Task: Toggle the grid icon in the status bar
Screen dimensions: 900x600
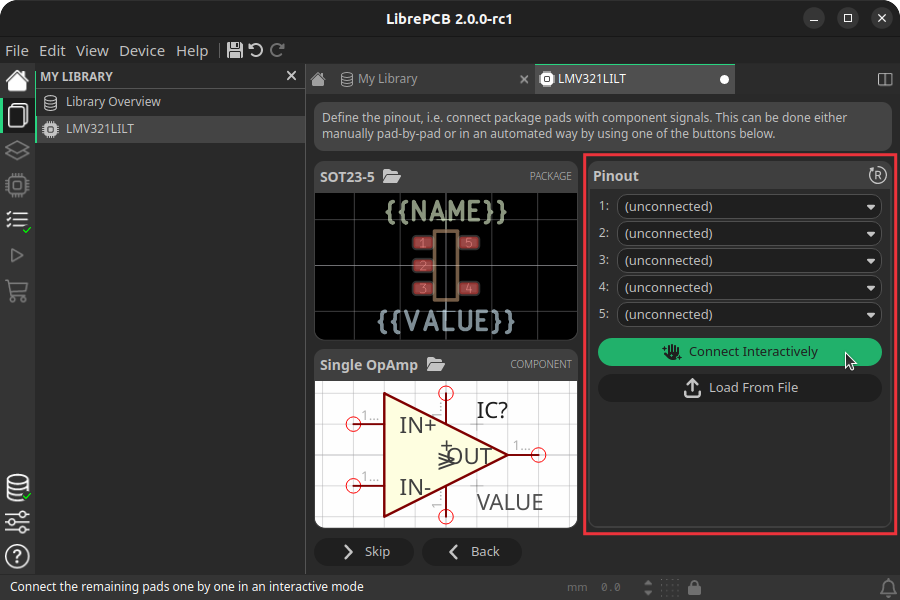Action: tap(672, 587)
